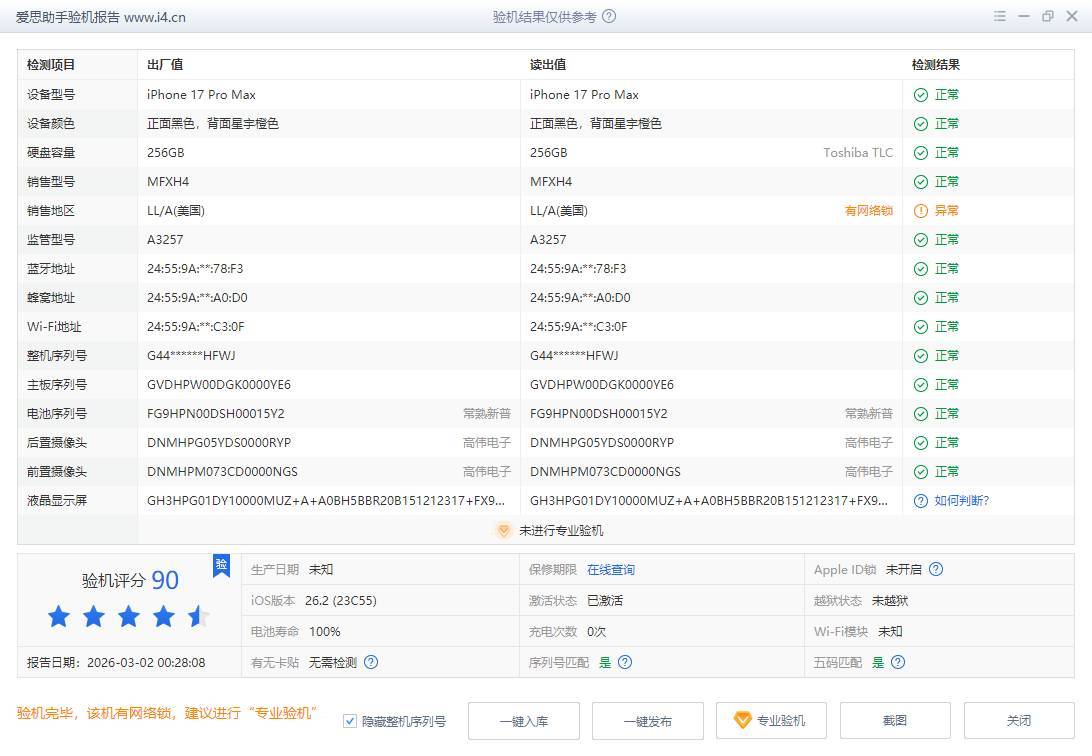Start 专业验机 with the bottom button
Screen dimensions: 1092x756
point(770,721)
